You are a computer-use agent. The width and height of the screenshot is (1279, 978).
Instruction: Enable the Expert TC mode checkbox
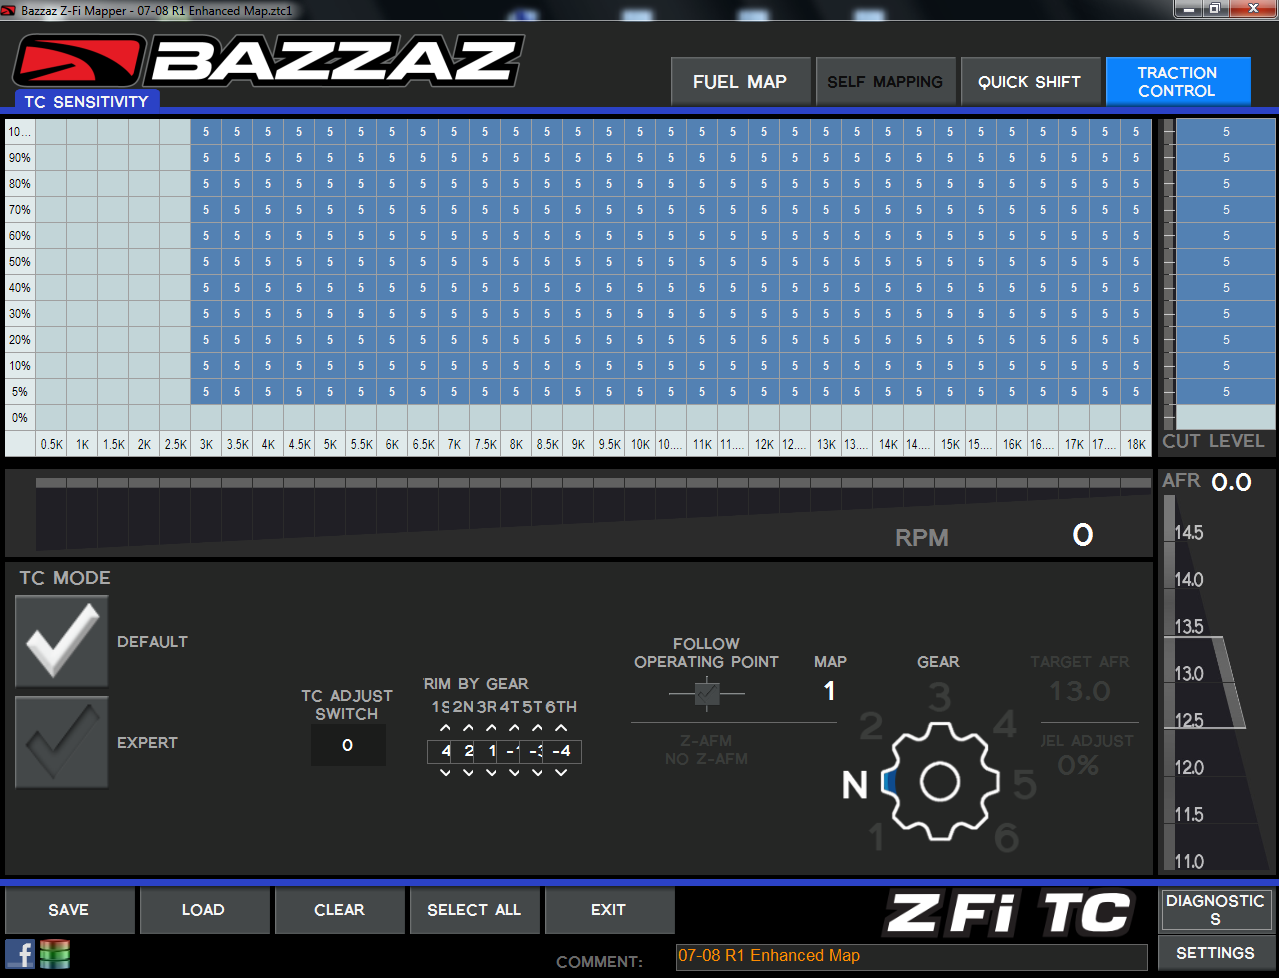click(62, 742)
